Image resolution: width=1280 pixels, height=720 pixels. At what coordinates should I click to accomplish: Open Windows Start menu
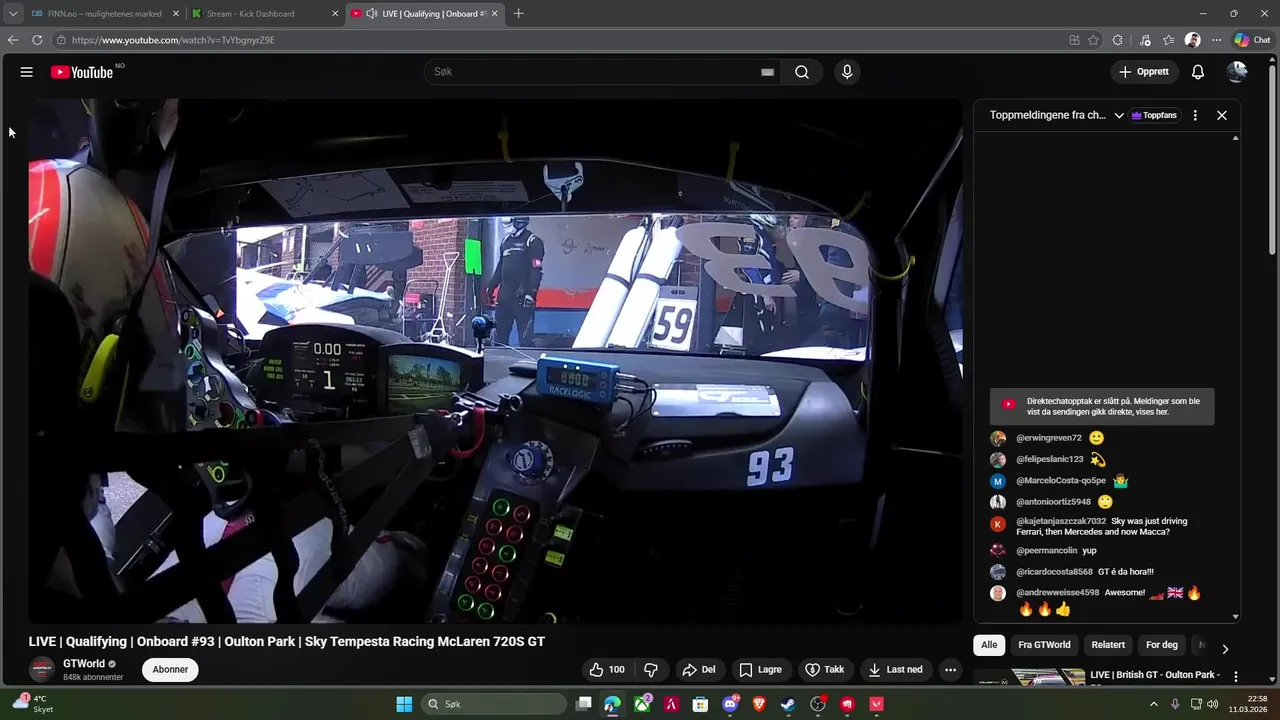point(404,704)
